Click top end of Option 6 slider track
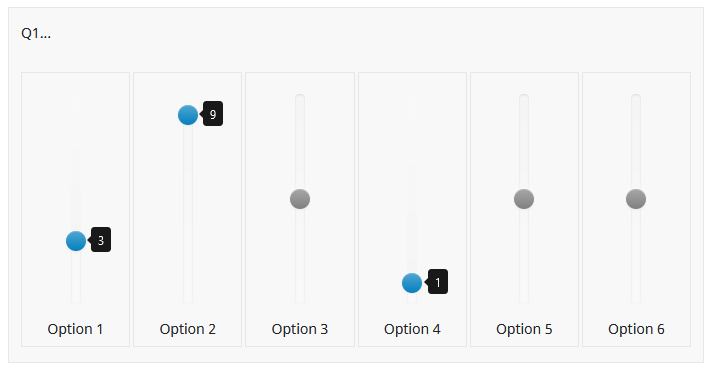 [636, 98]
